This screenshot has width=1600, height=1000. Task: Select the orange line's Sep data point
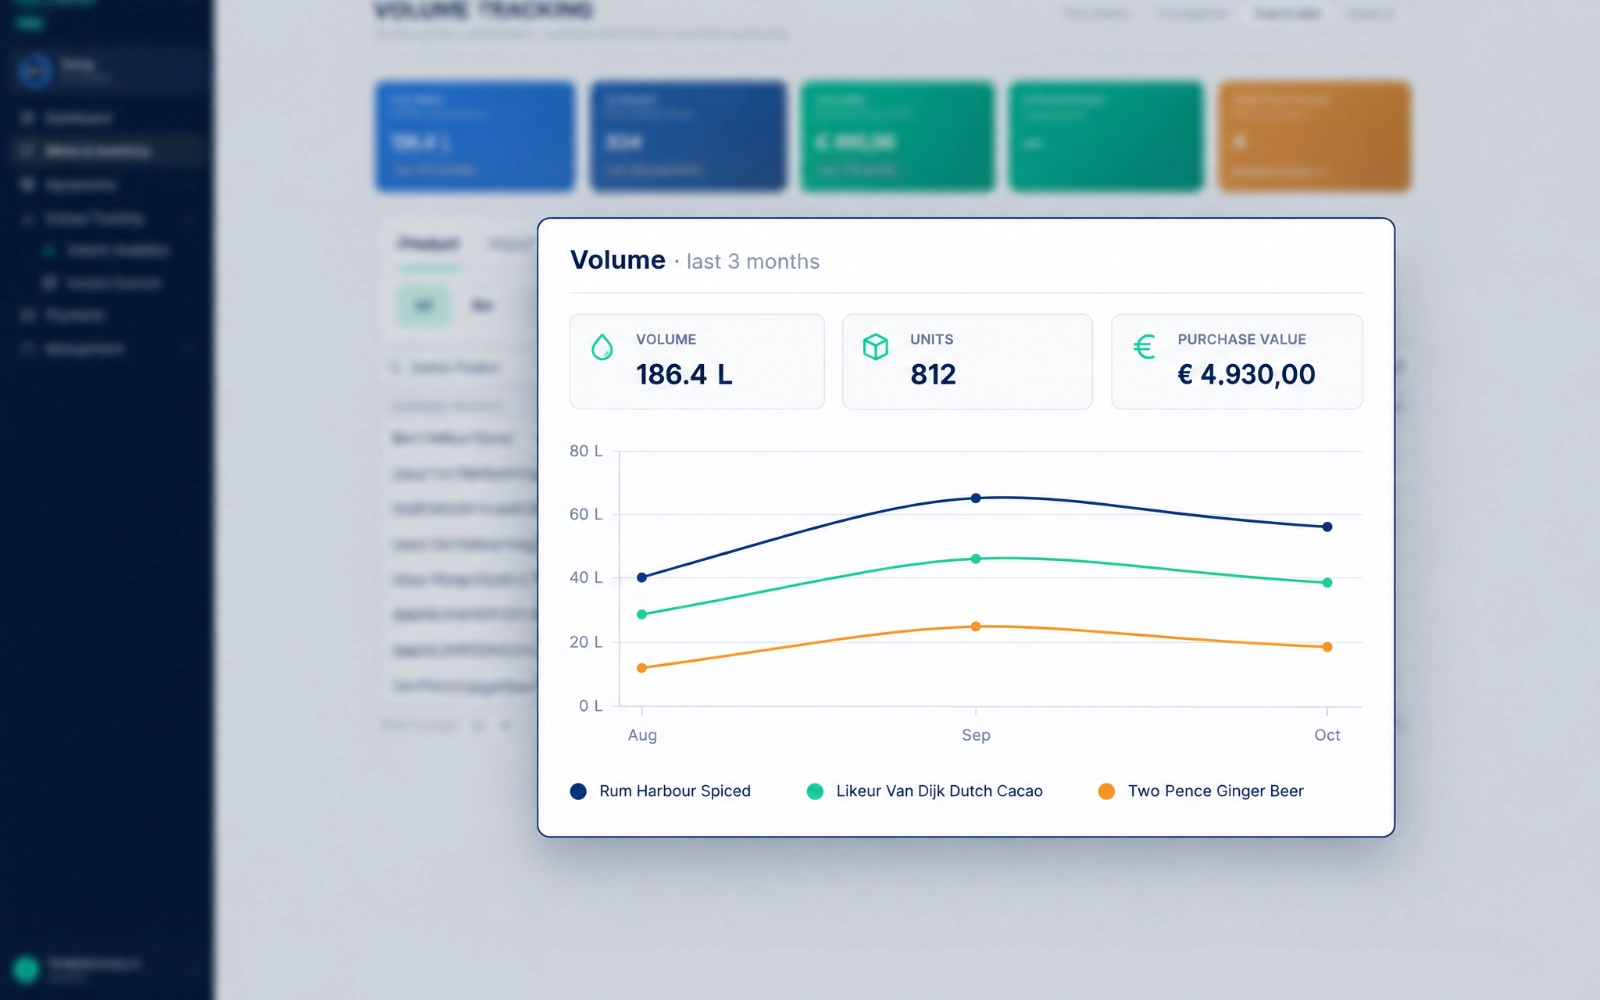(x=976, y=627)
